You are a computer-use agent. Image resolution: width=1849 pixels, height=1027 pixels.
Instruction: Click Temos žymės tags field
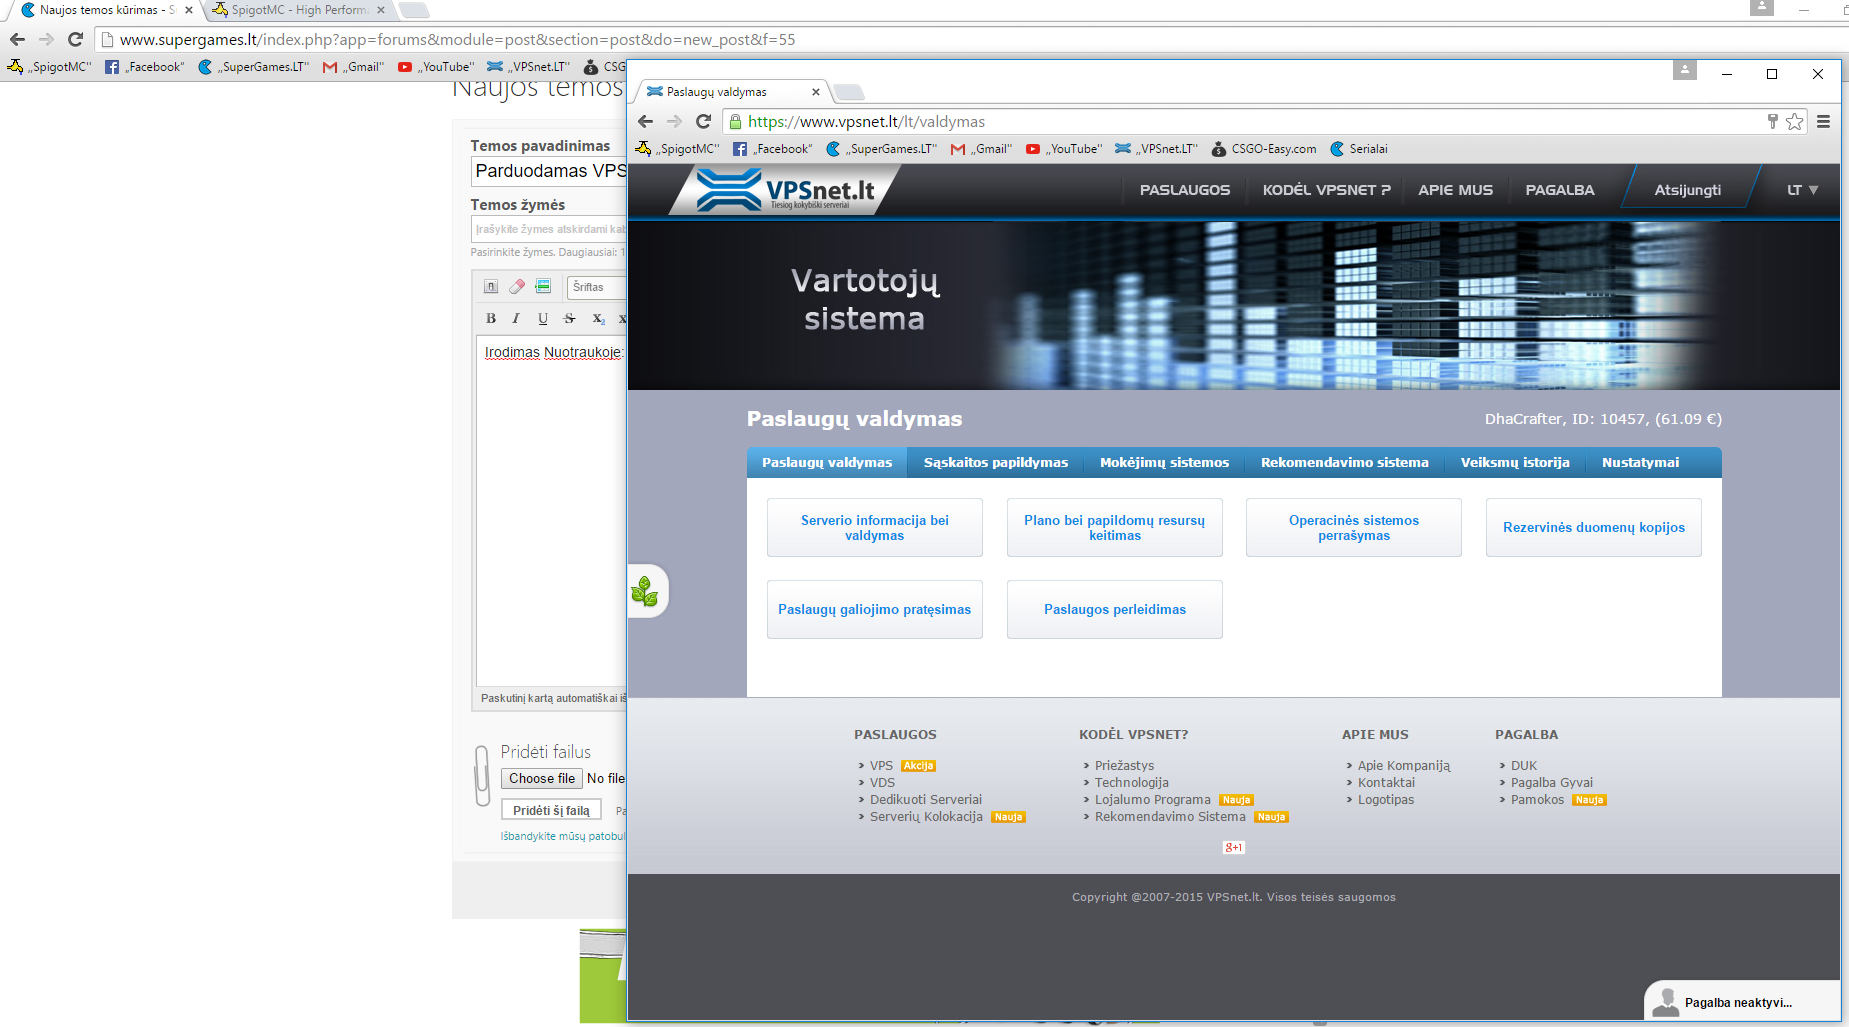(549, 229)
